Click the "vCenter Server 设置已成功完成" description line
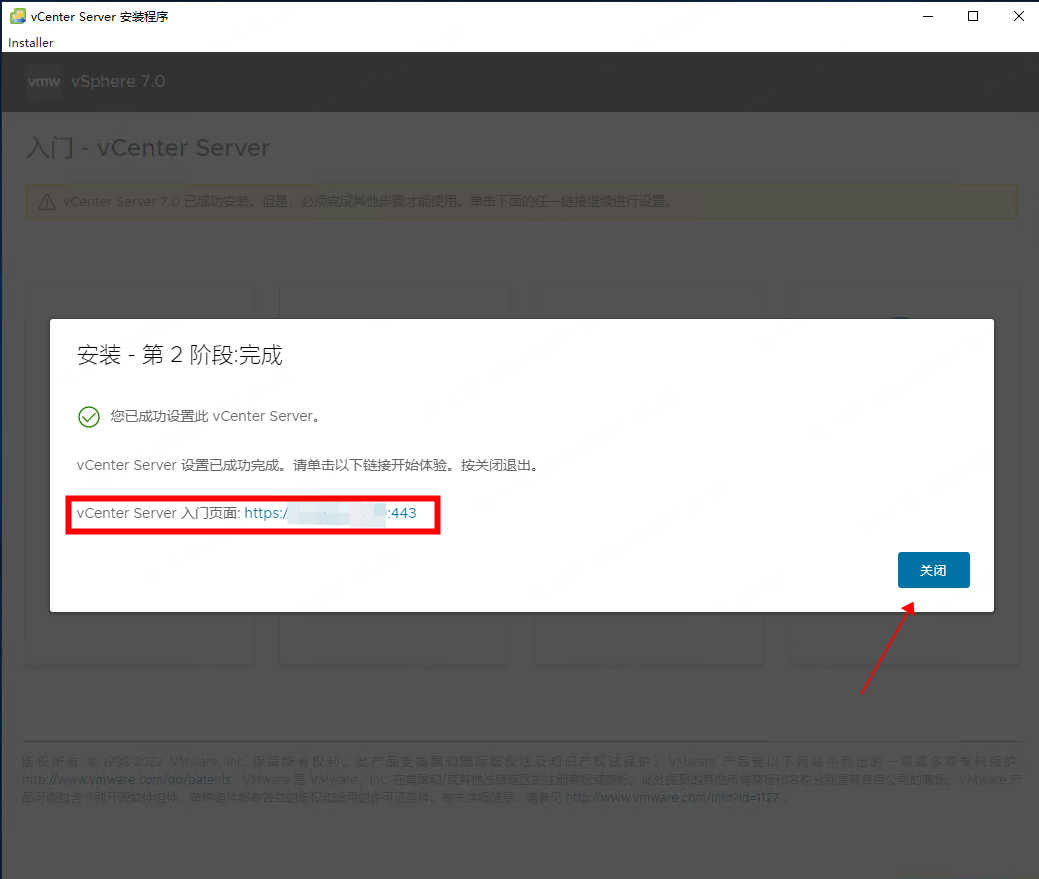This screenshot has width=1039, height=879. 307,466
